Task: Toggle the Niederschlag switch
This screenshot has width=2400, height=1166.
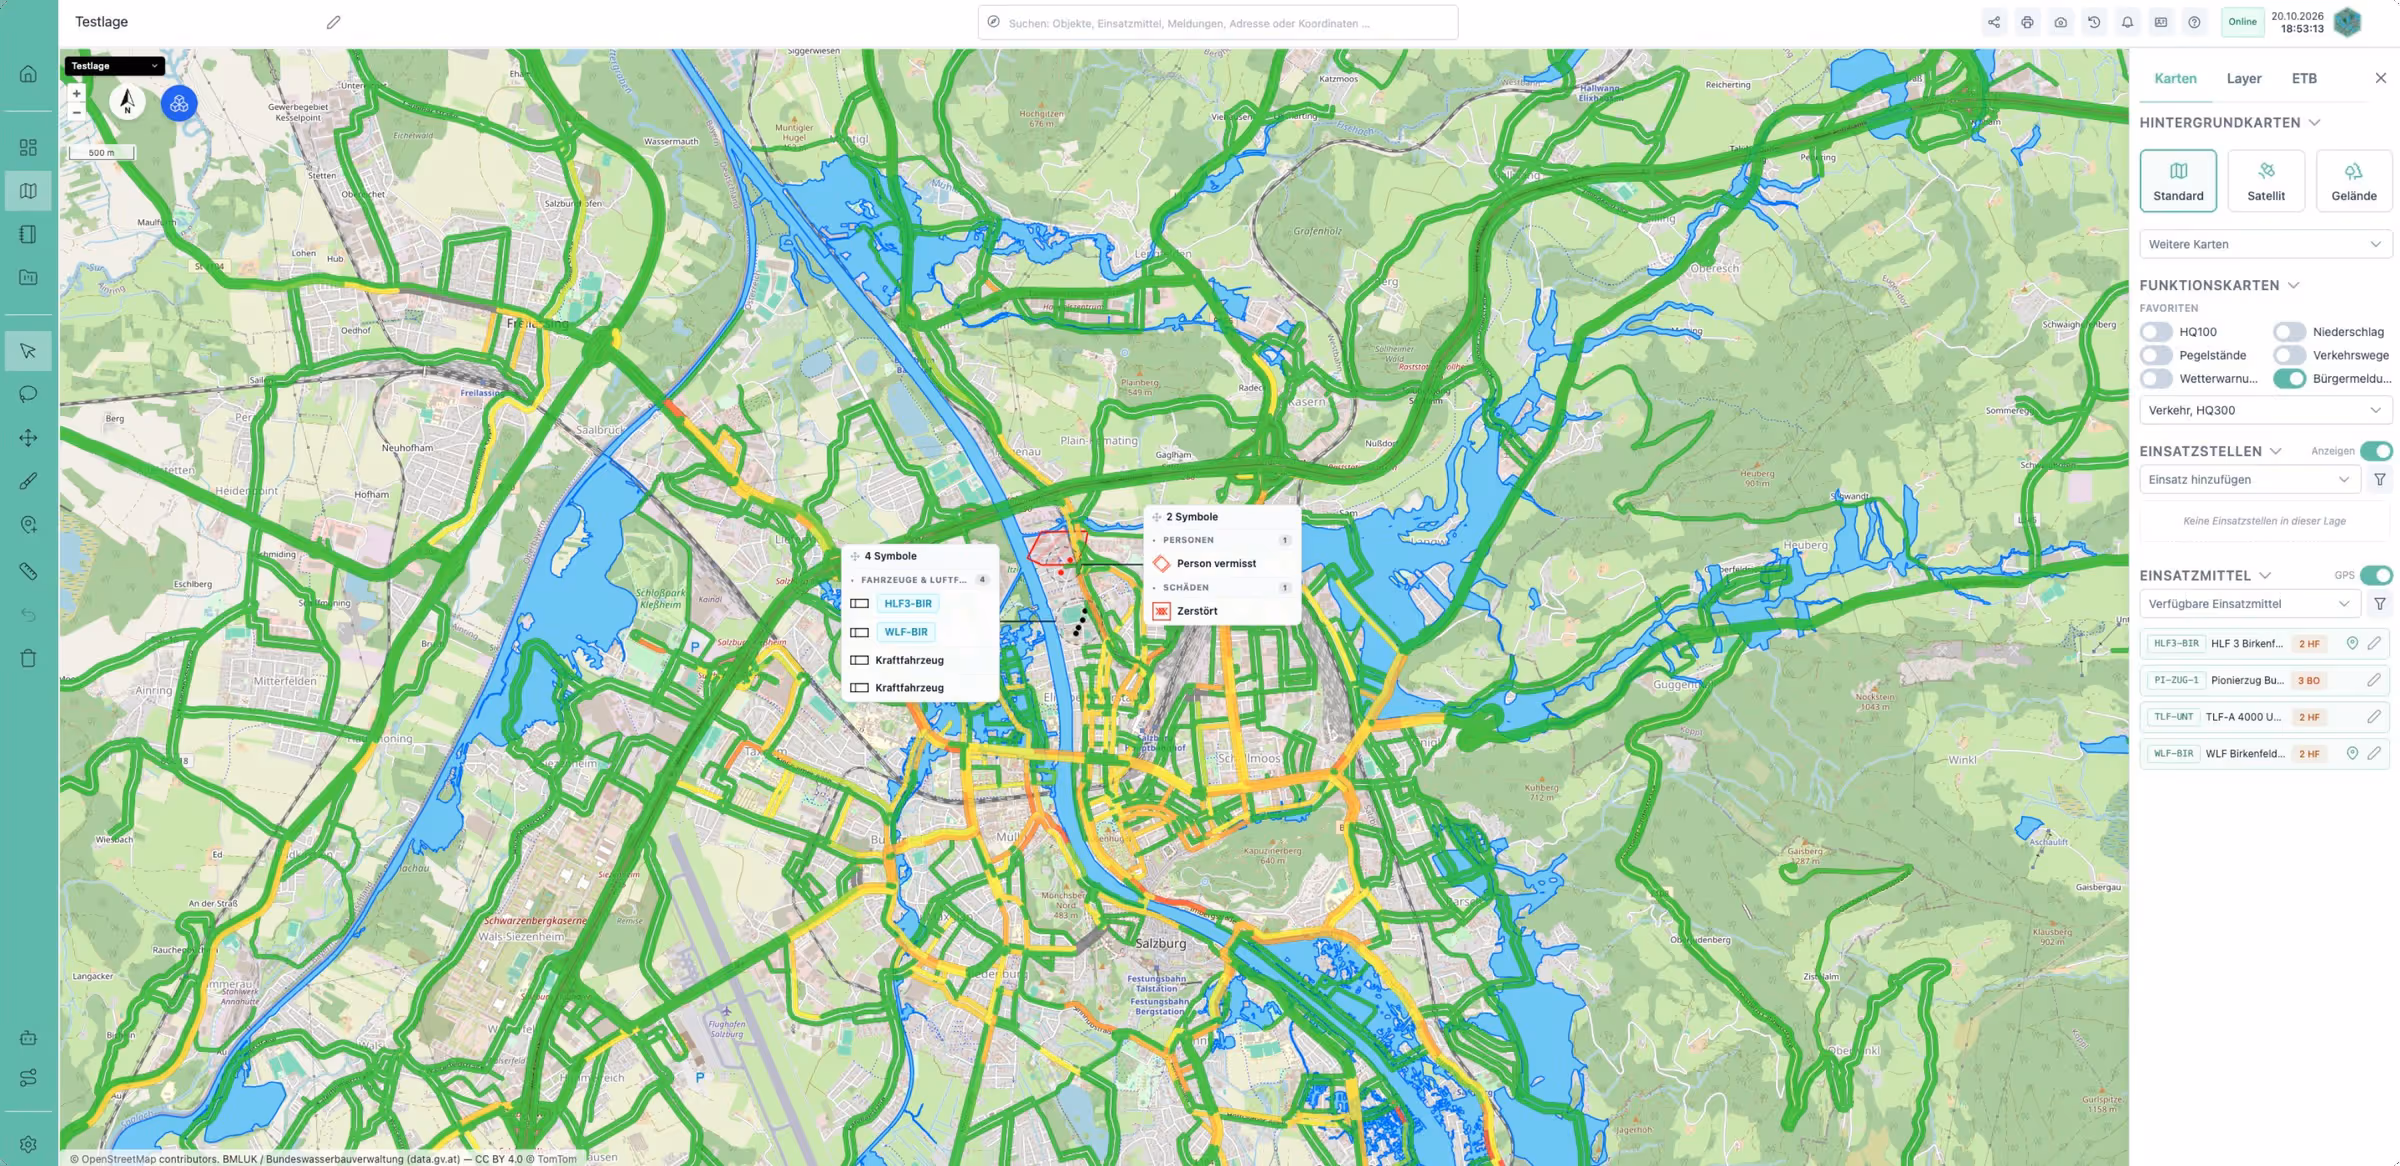Action: [2289, 332]
